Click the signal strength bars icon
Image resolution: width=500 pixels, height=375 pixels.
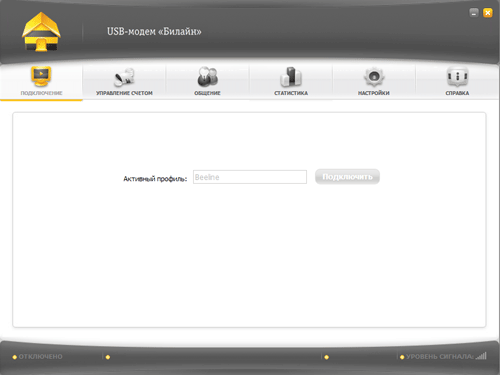tap(481, 356)
